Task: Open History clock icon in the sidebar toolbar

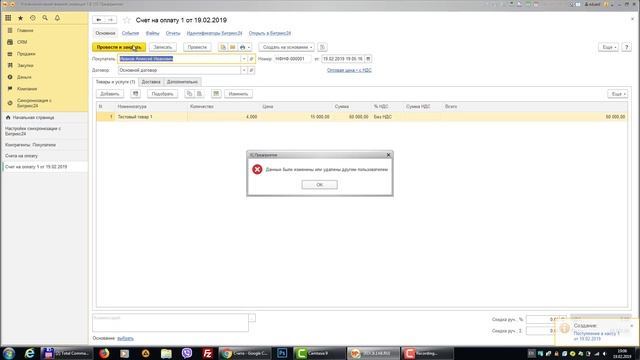Action: point(33,18)
